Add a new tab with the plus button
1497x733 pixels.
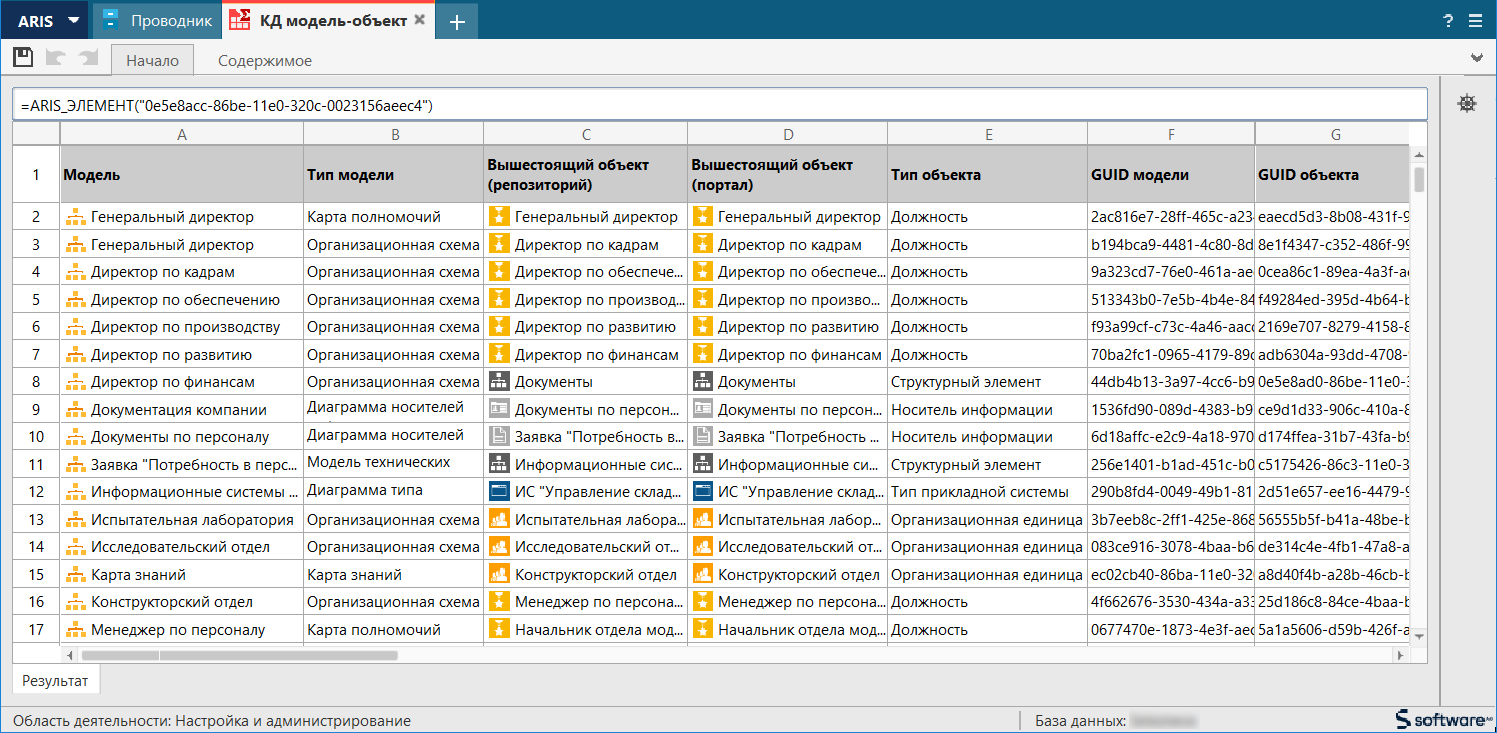coord(457,22)
